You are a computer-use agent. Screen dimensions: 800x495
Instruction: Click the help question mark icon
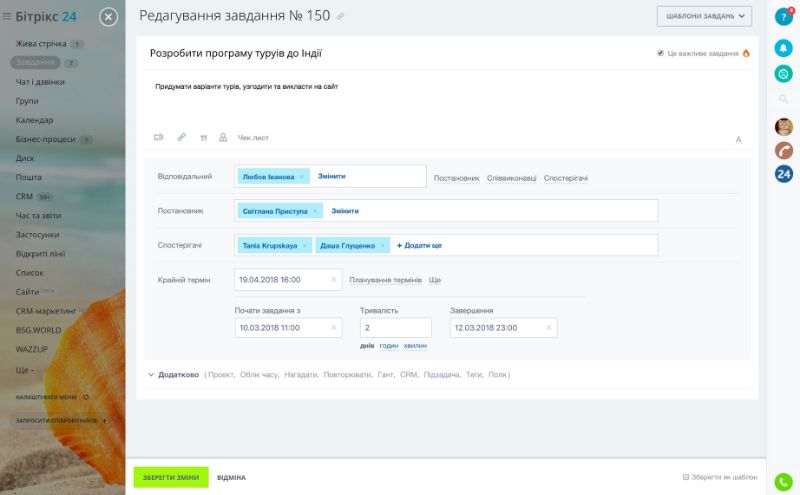(783, 16)
